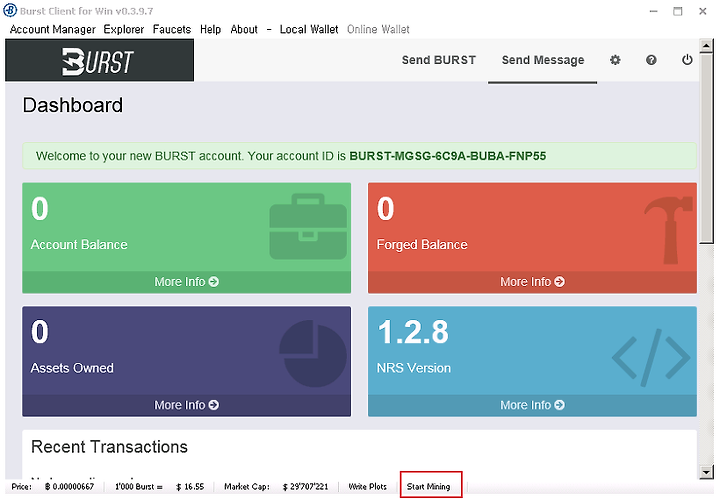Image resolution: width=720 pixels, height=499 pixels.
Task: Click the BURST logo
Action: (98, 61)
